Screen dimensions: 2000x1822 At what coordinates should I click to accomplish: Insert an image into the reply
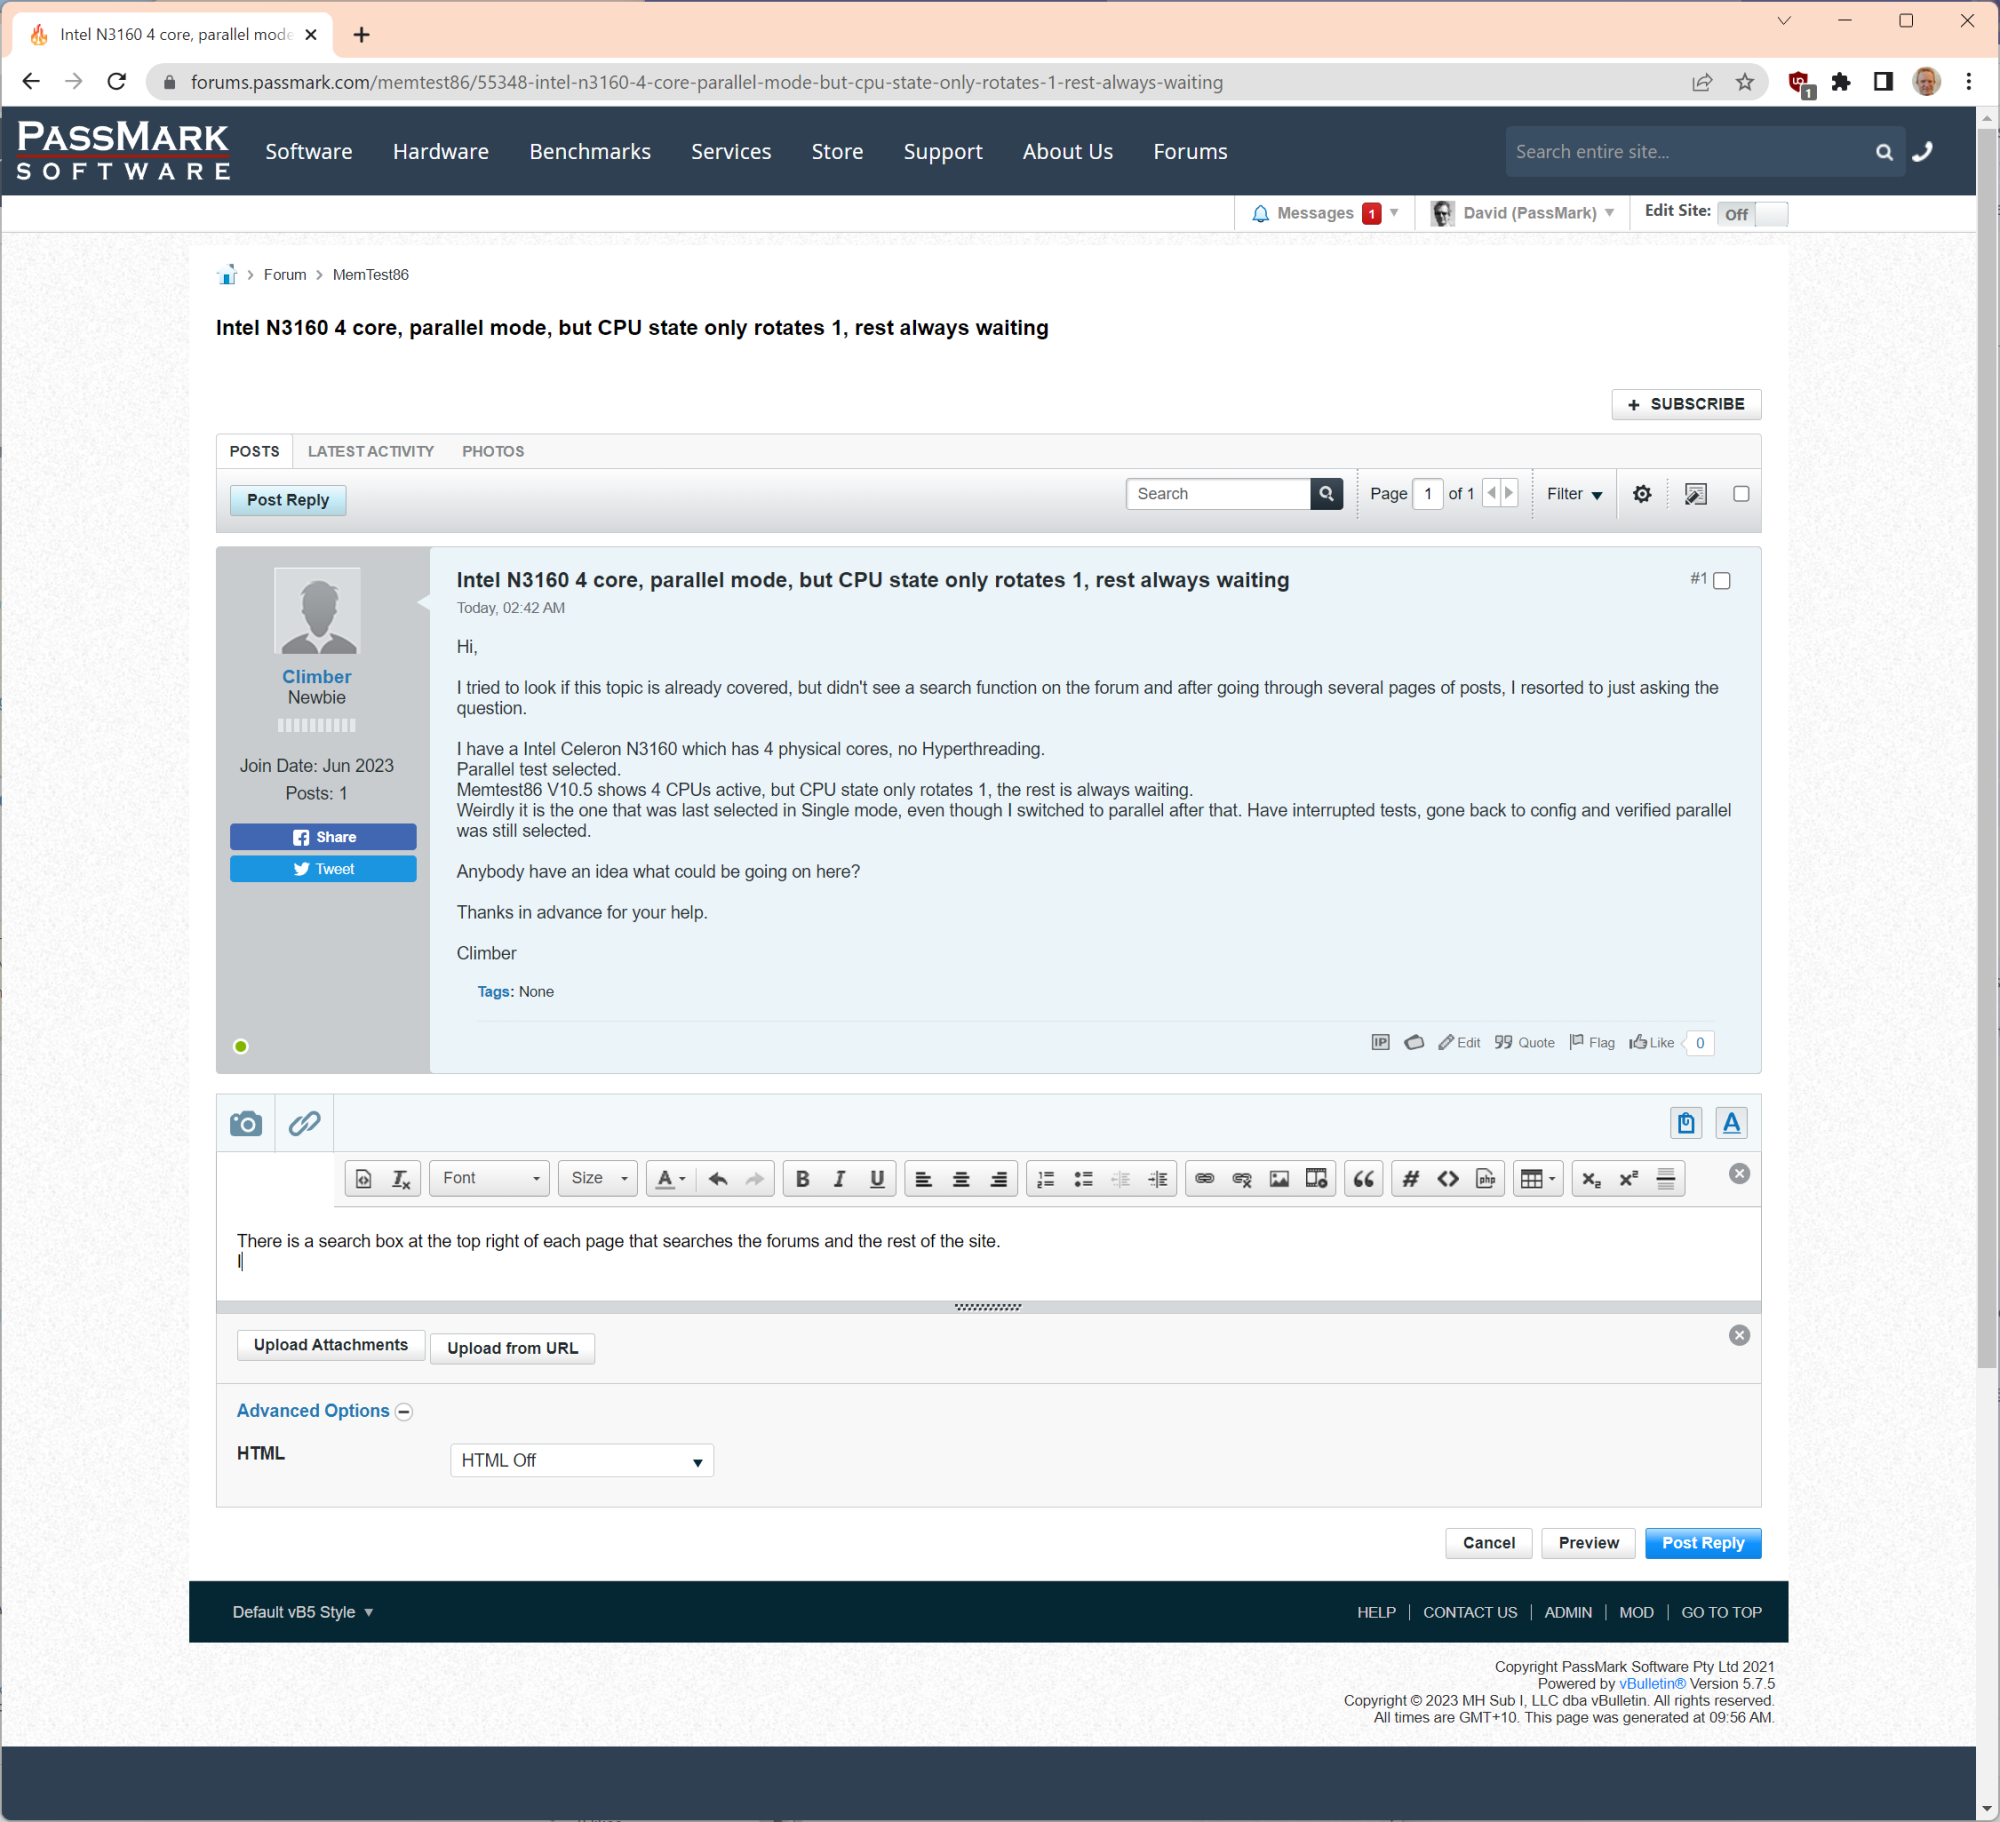1279,1179
